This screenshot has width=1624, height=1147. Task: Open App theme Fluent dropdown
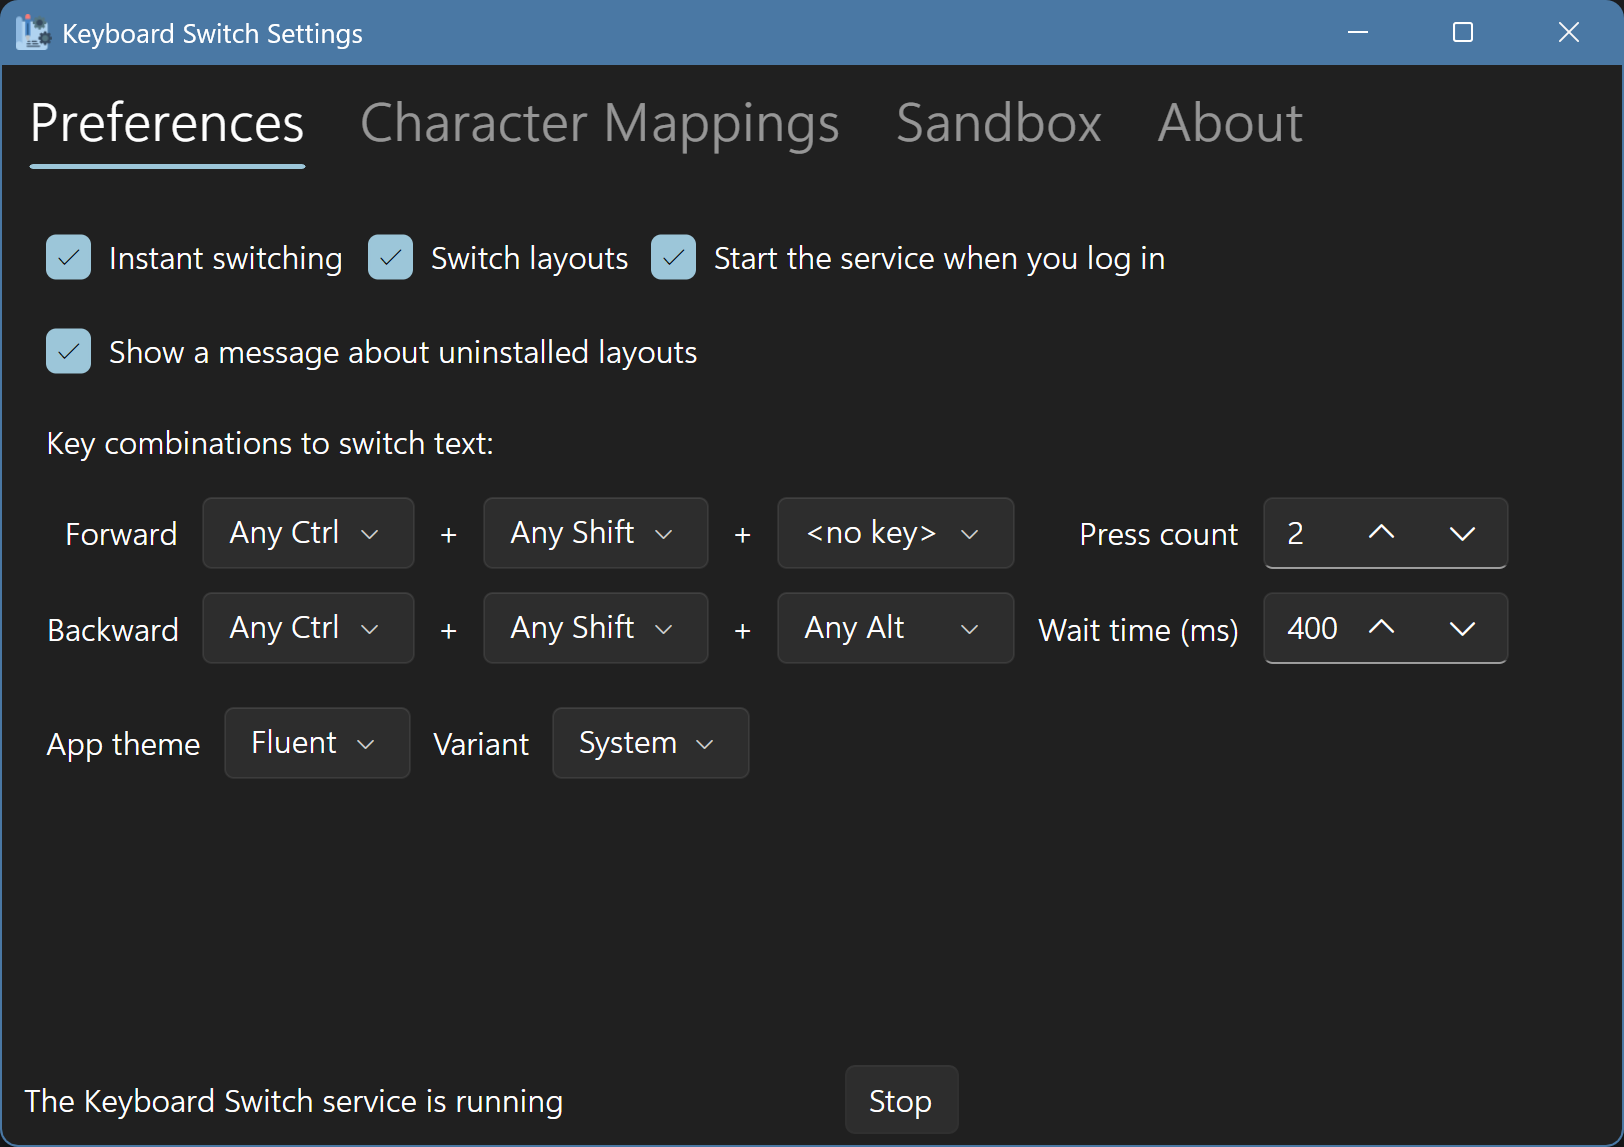(317, 743)
